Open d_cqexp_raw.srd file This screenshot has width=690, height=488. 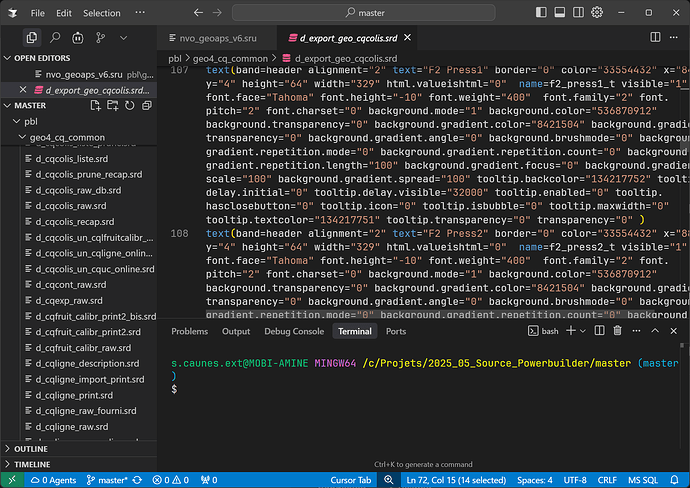(69, 301)
